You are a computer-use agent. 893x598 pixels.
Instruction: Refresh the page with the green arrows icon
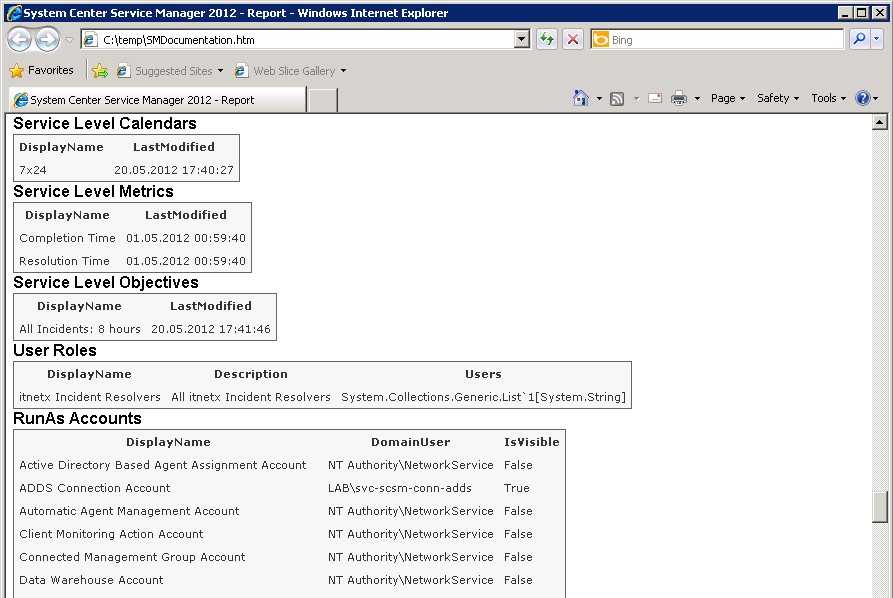point(547,40)
